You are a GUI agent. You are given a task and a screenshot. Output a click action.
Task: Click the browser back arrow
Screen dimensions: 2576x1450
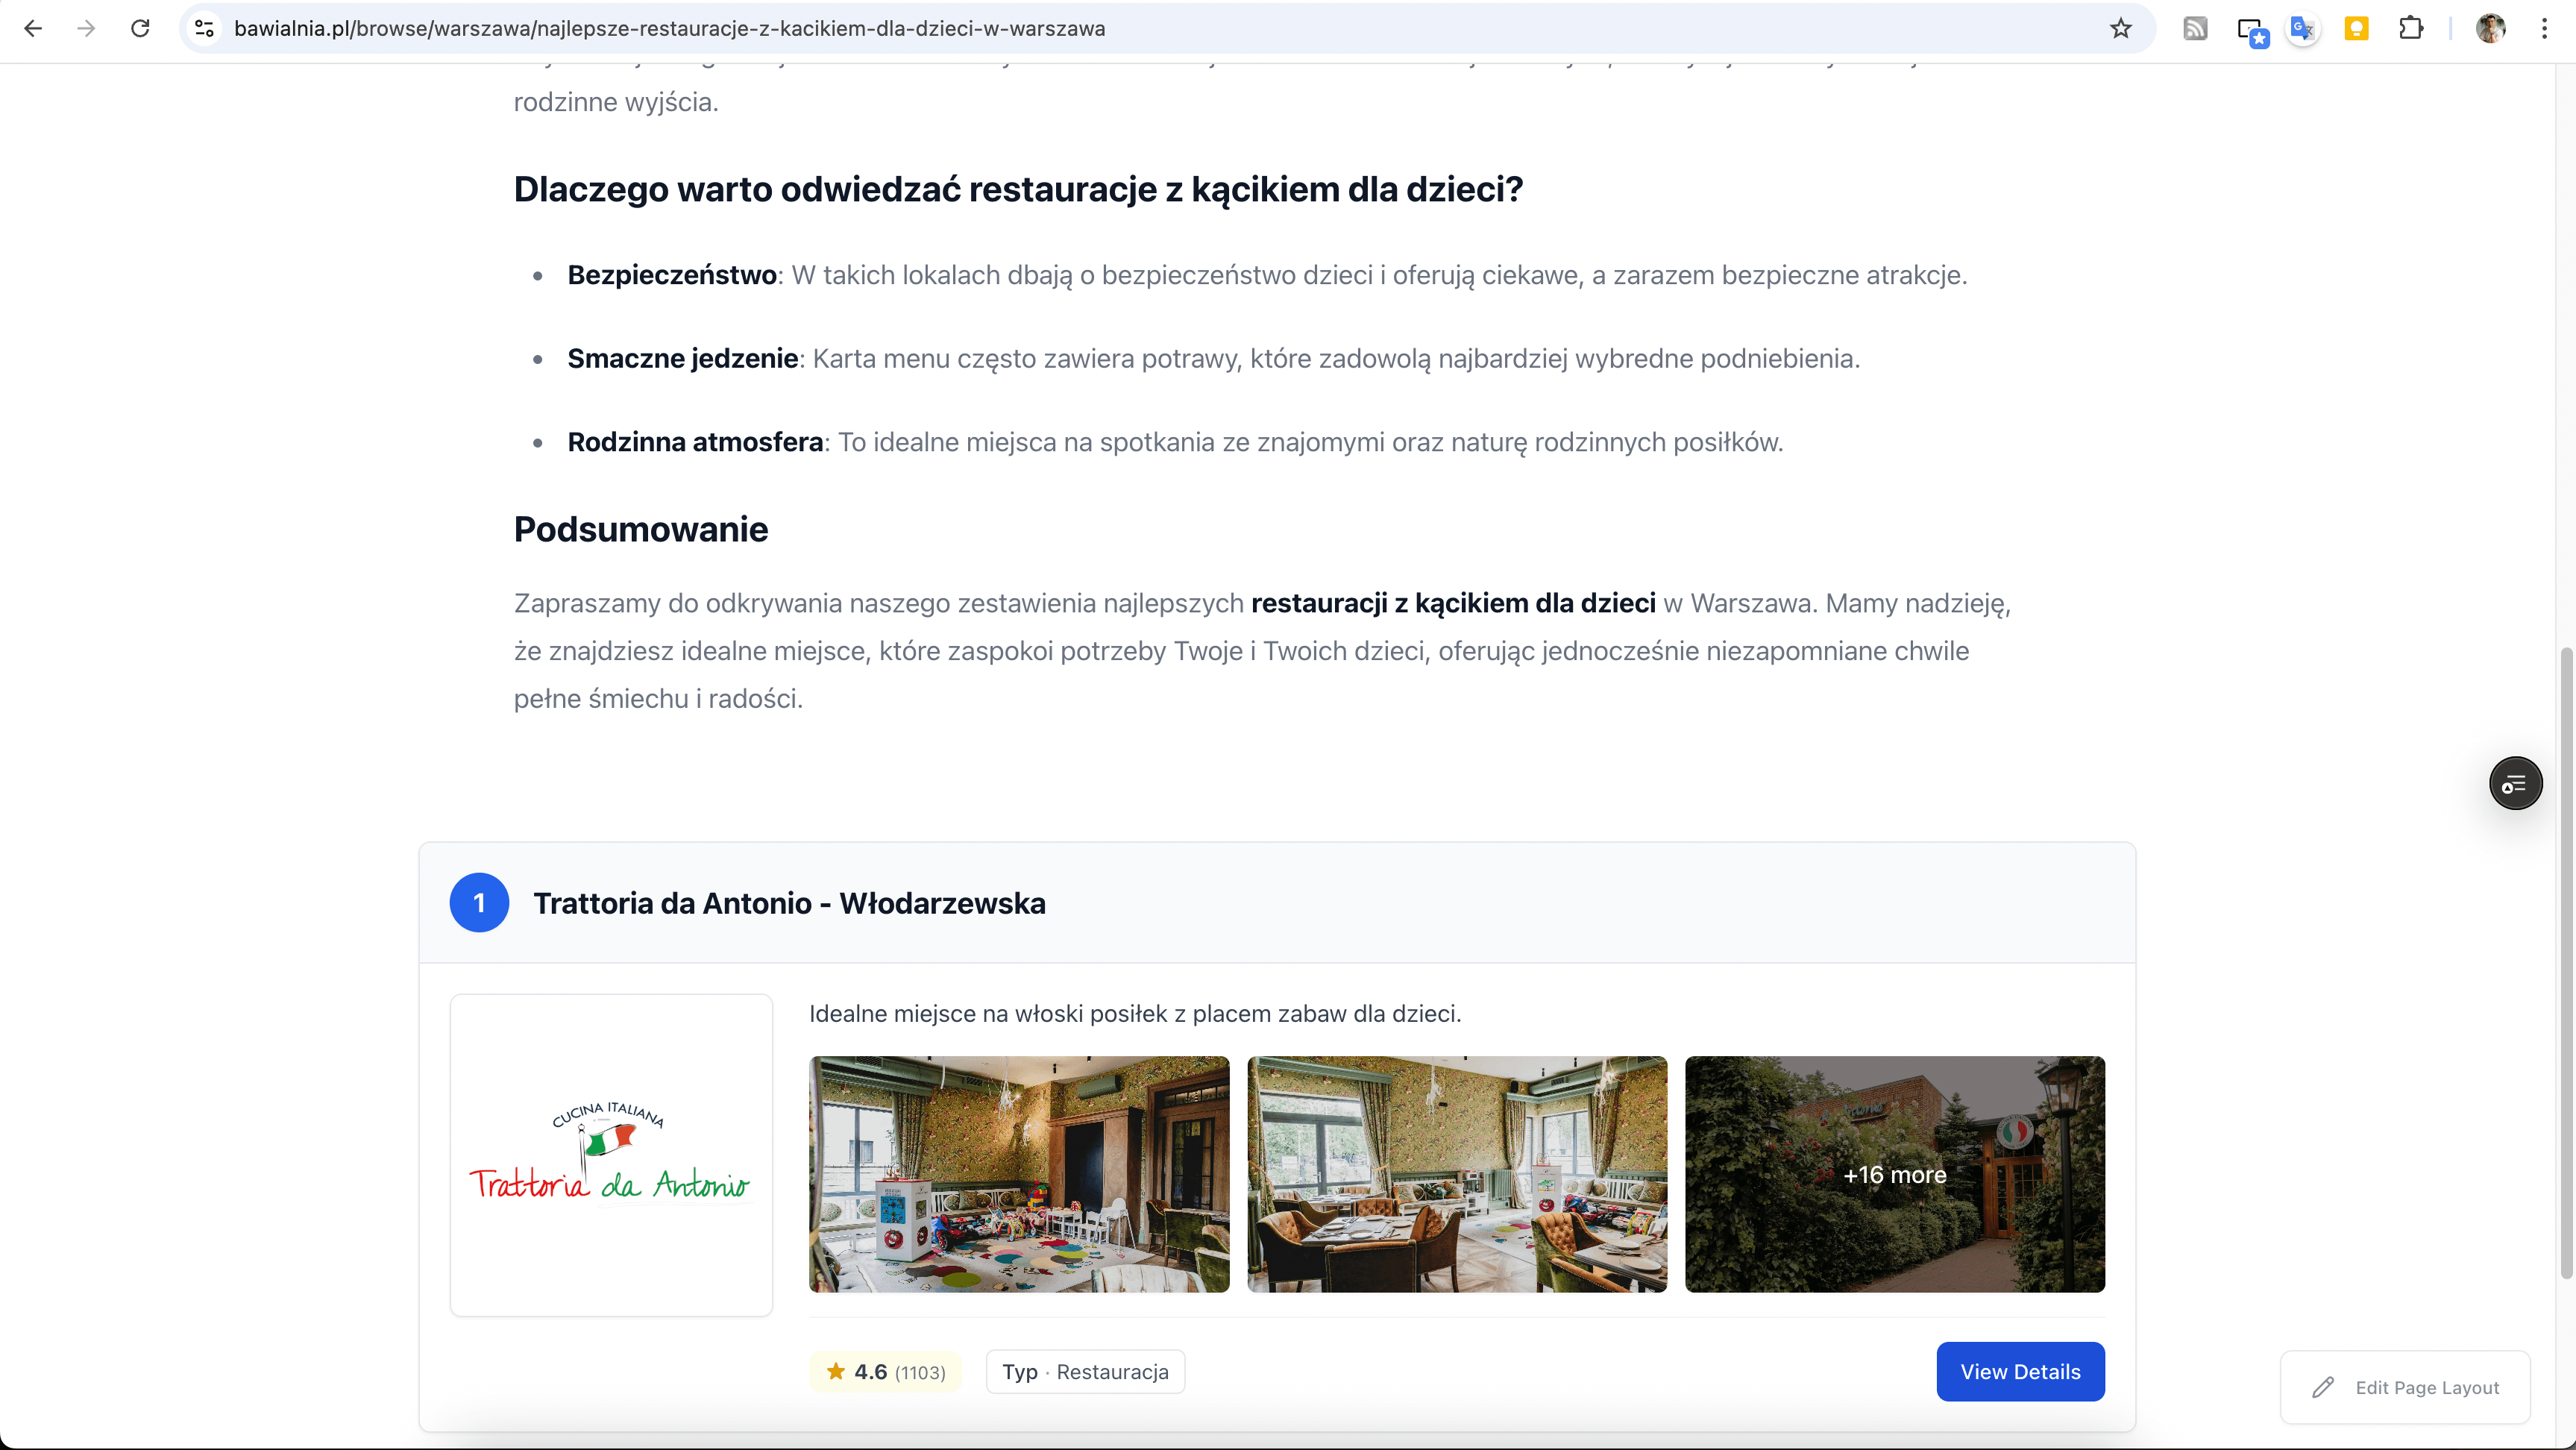pos(33,28)
